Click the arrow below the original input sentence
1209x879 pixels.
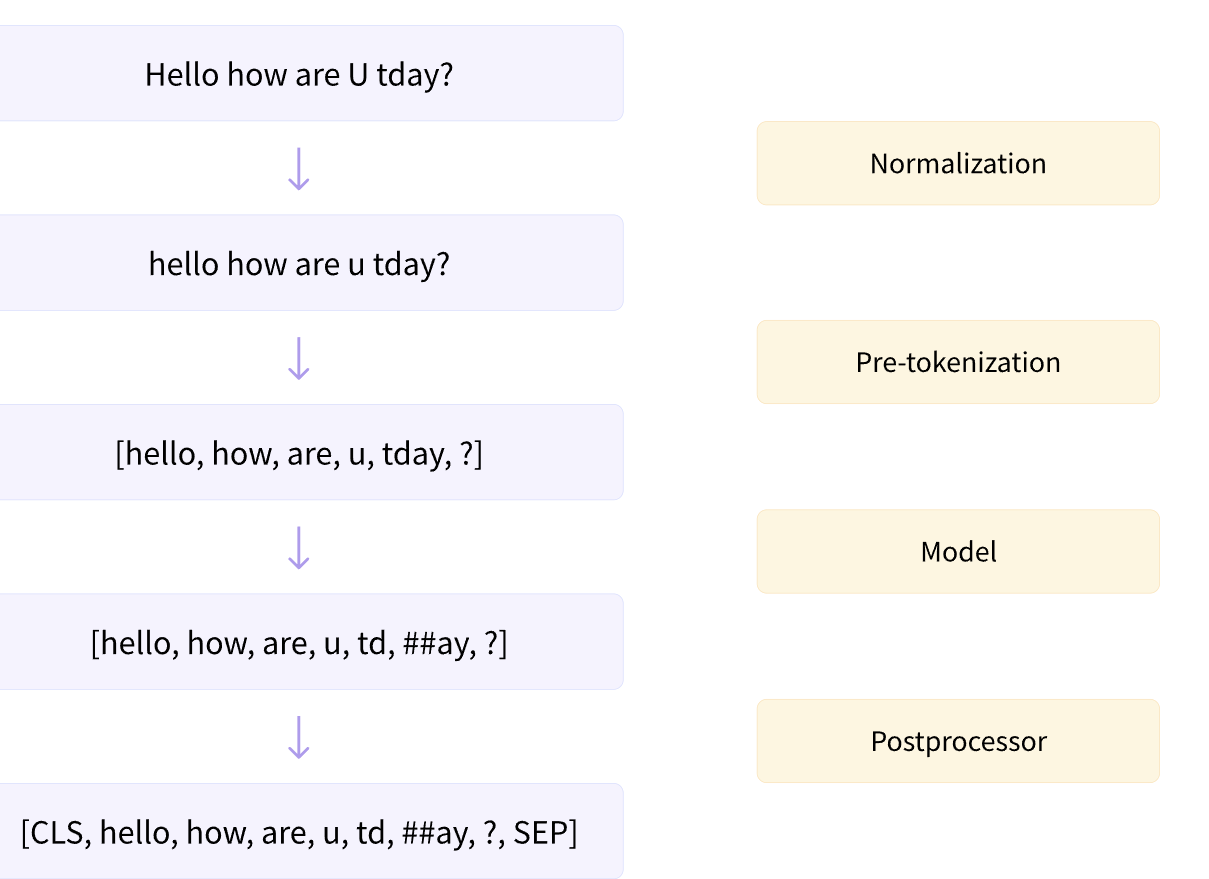pyautogui.click(x=298, y=168)
